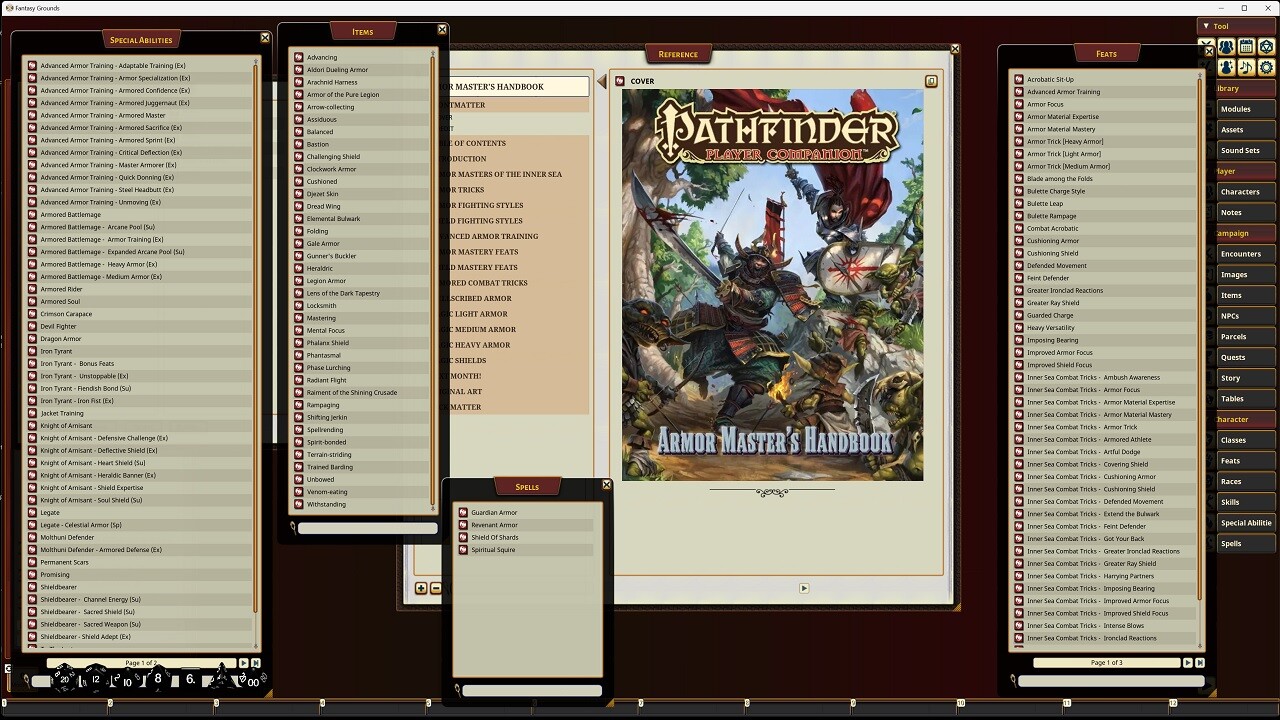Image resolution: width=1280 pixels, height=720 pixels.
Task: Open the Bastion item entry
Action: (318, 144)
